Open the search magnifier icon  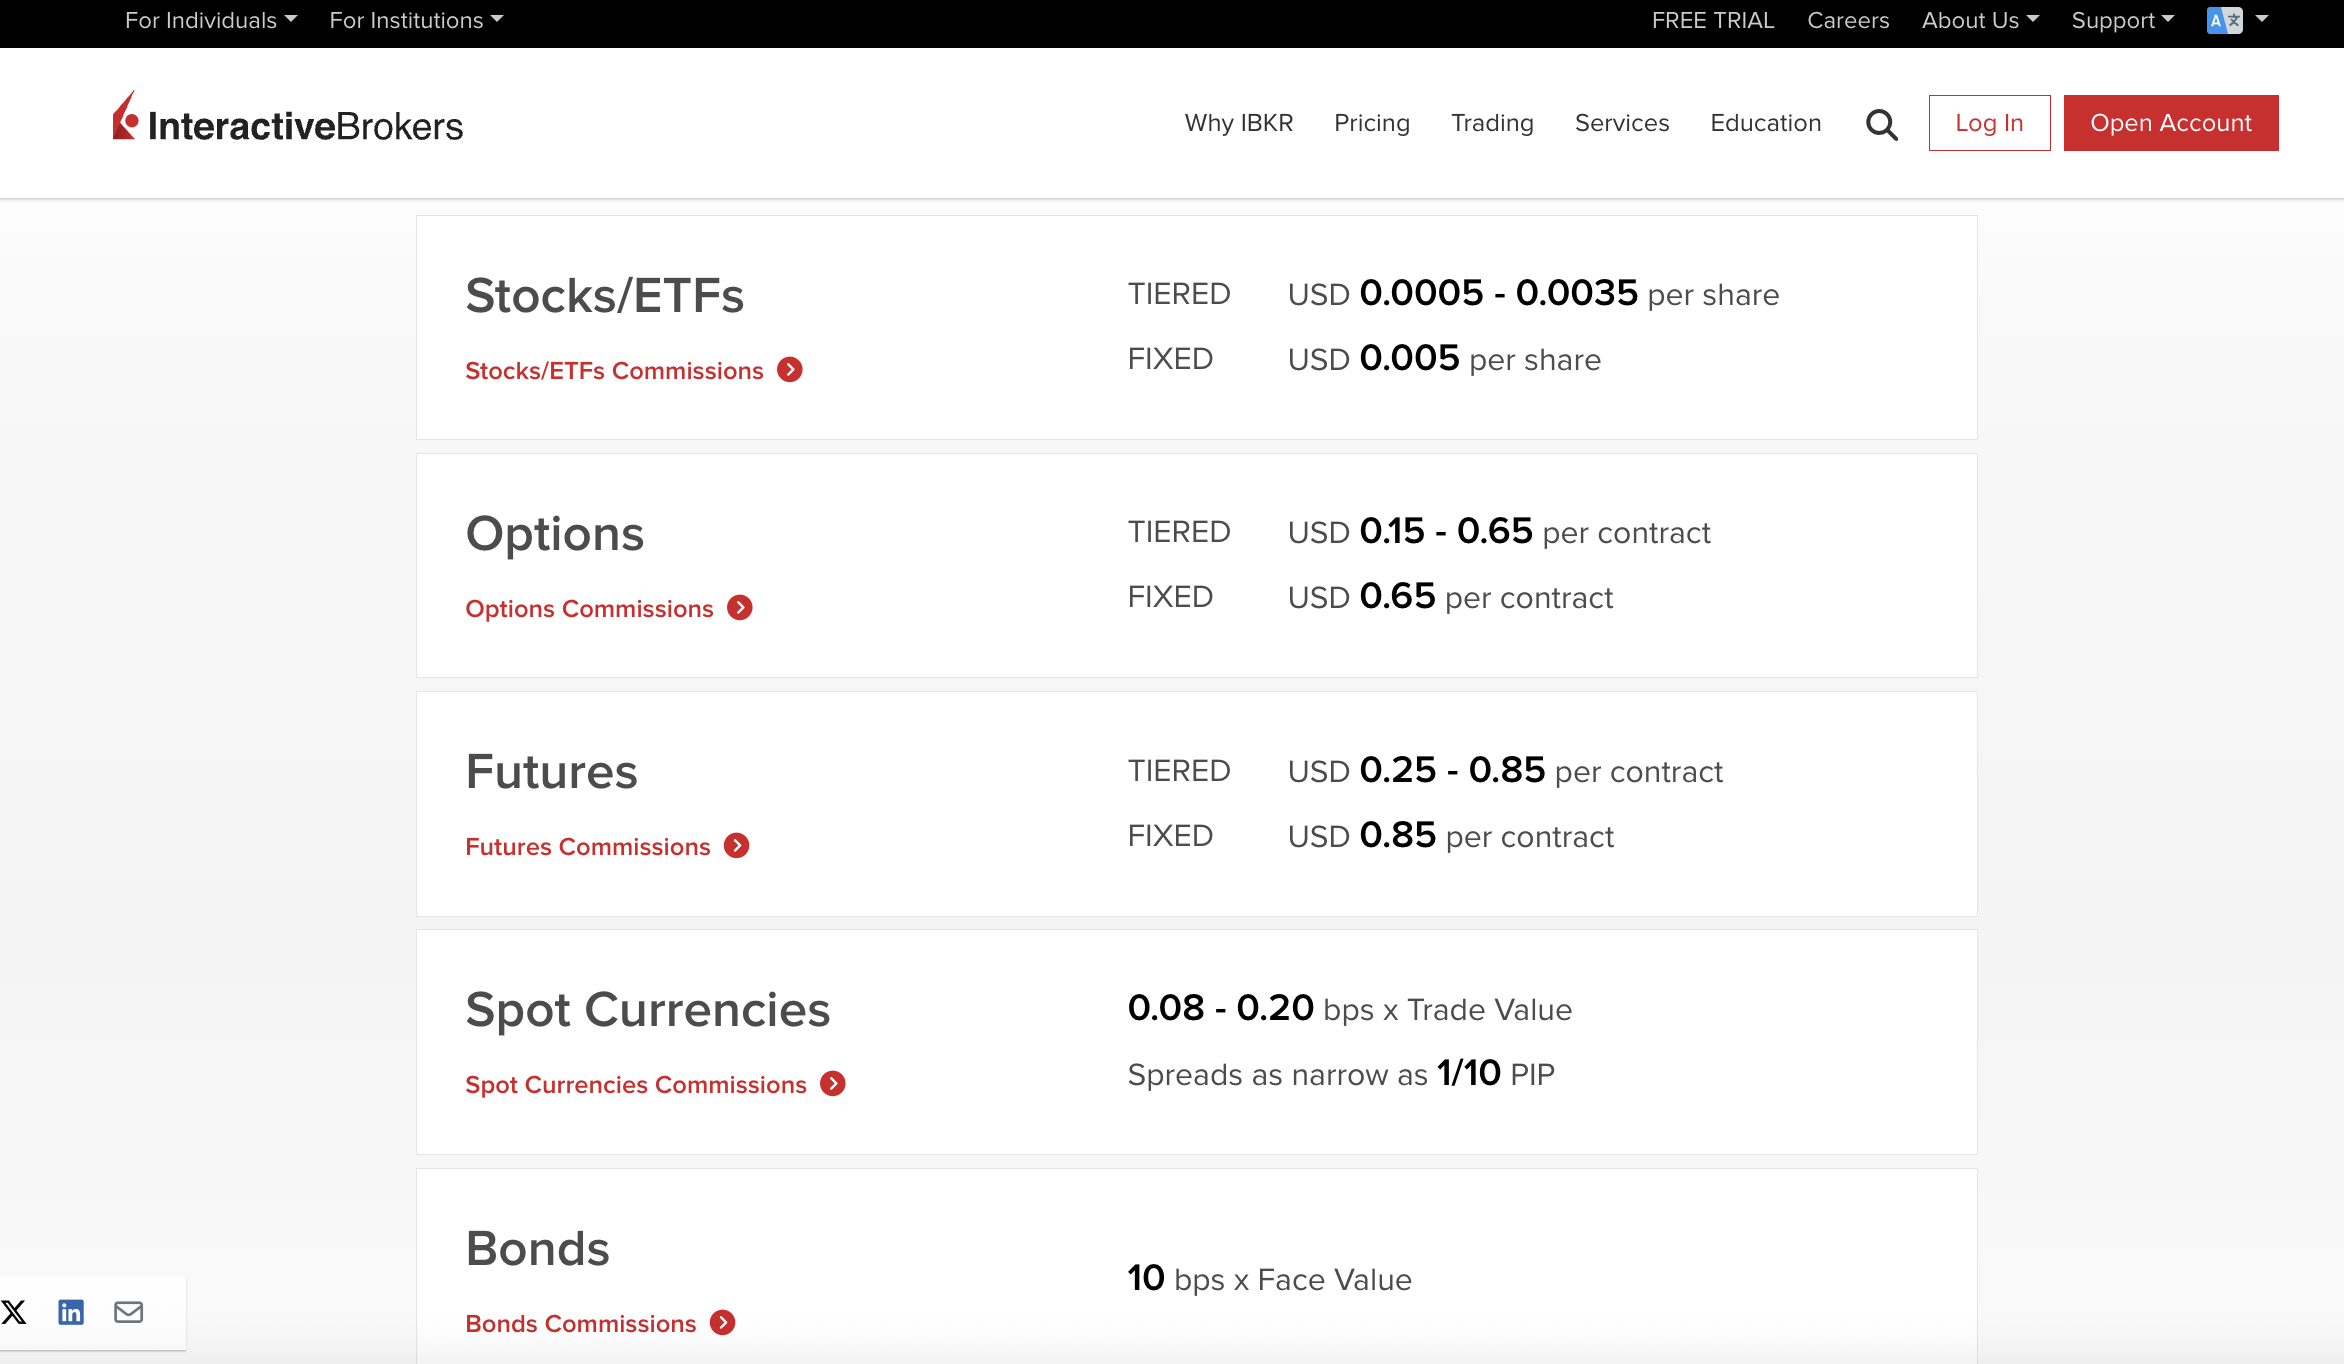[x=1881, y=124]
